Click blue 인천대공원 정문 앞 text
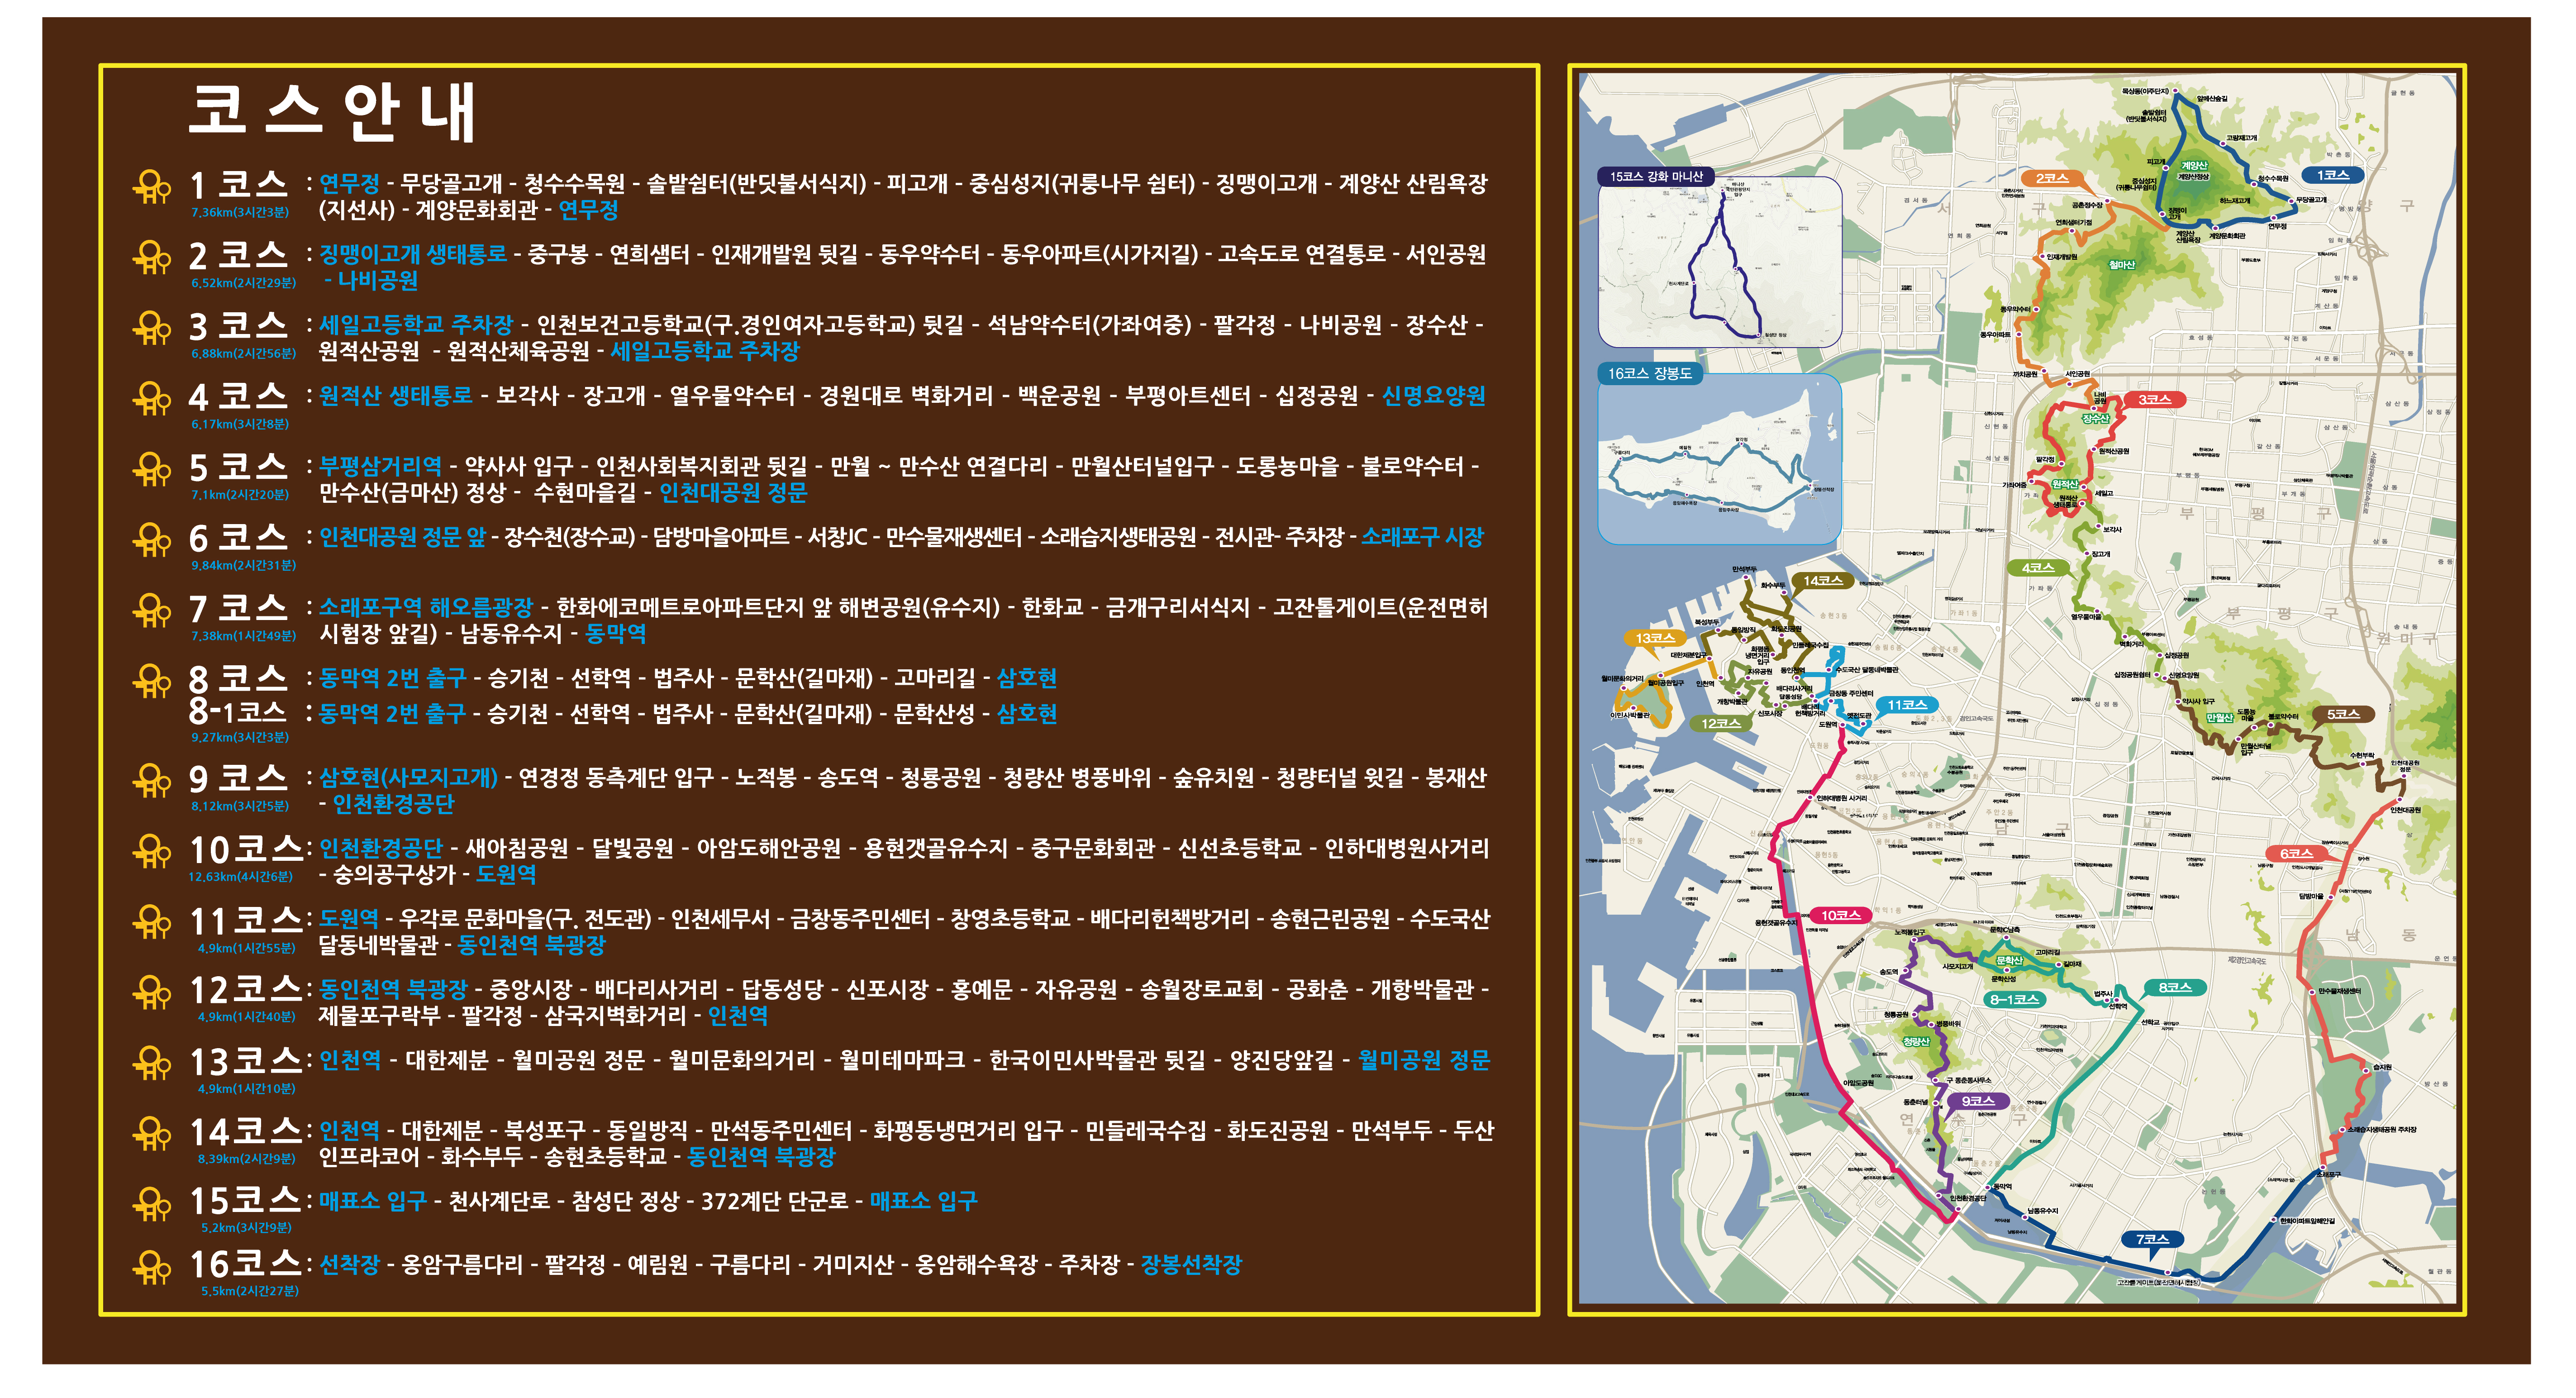This screenshot has width=2576, height=1398. (x=402, y=537)
